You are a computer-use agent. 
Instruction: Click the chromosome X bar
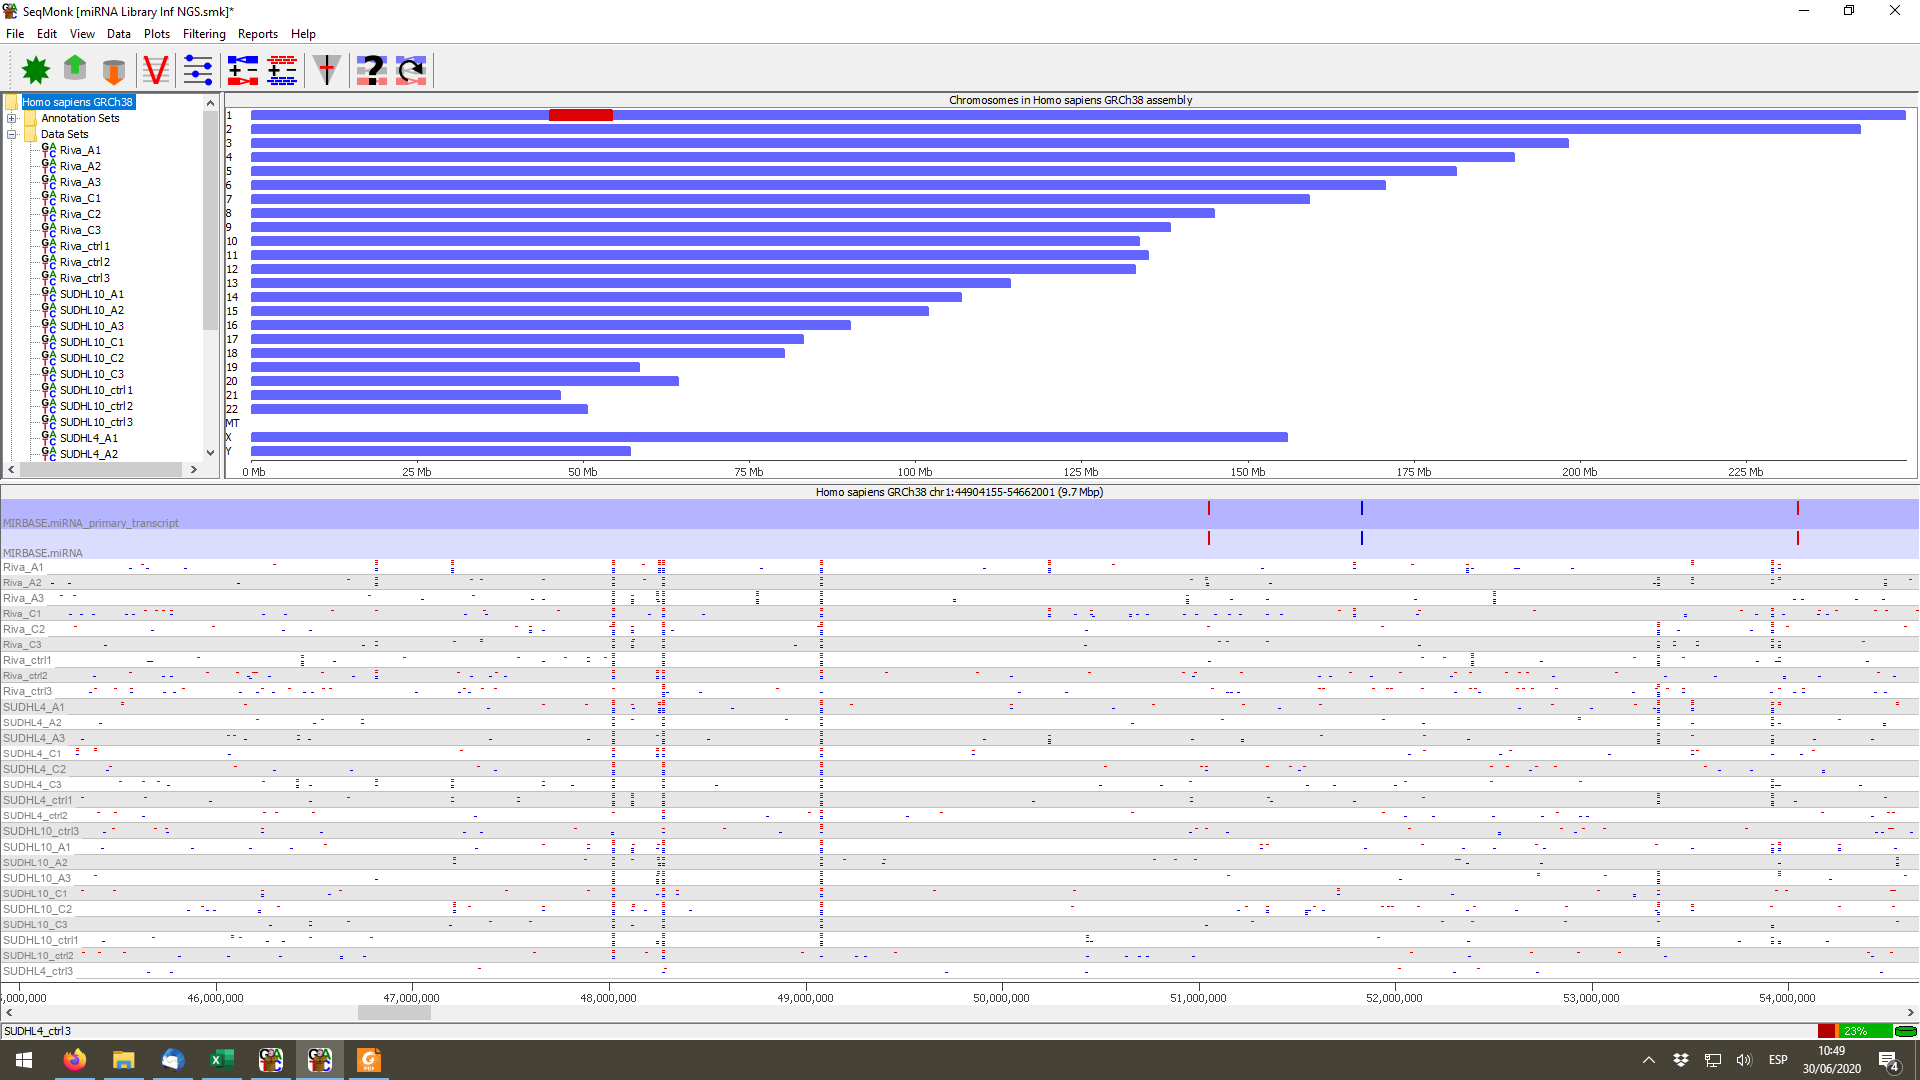coord(769,437)
